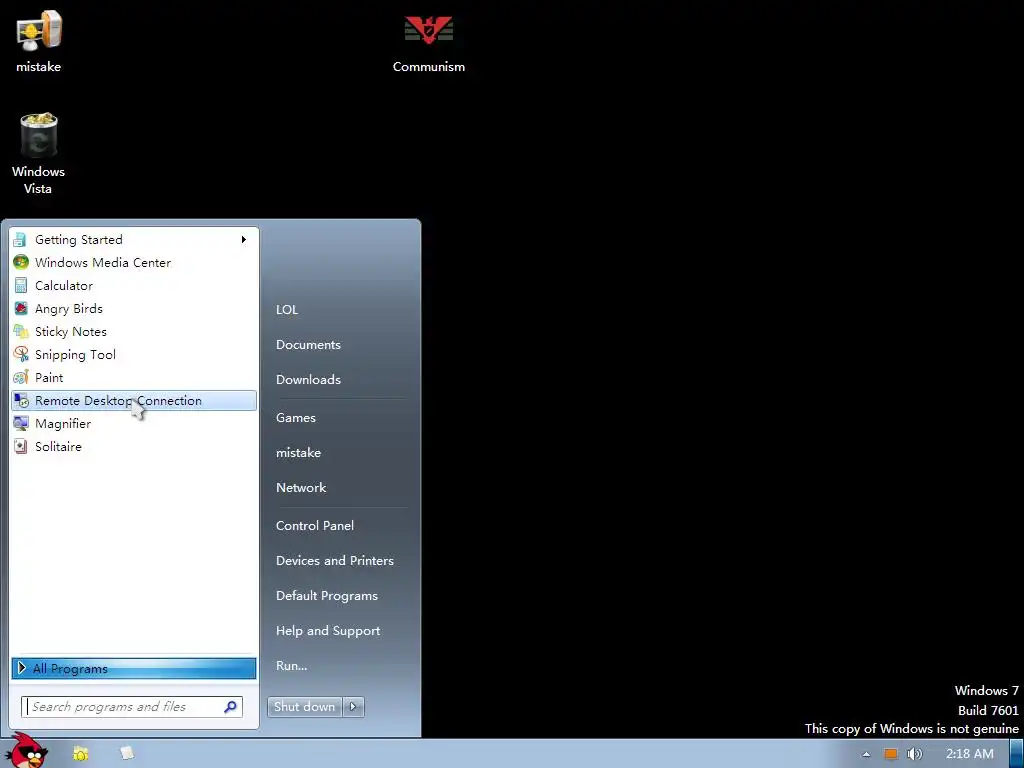Click the Paint palette icon
1024x768 pixels.
(21, 377)
